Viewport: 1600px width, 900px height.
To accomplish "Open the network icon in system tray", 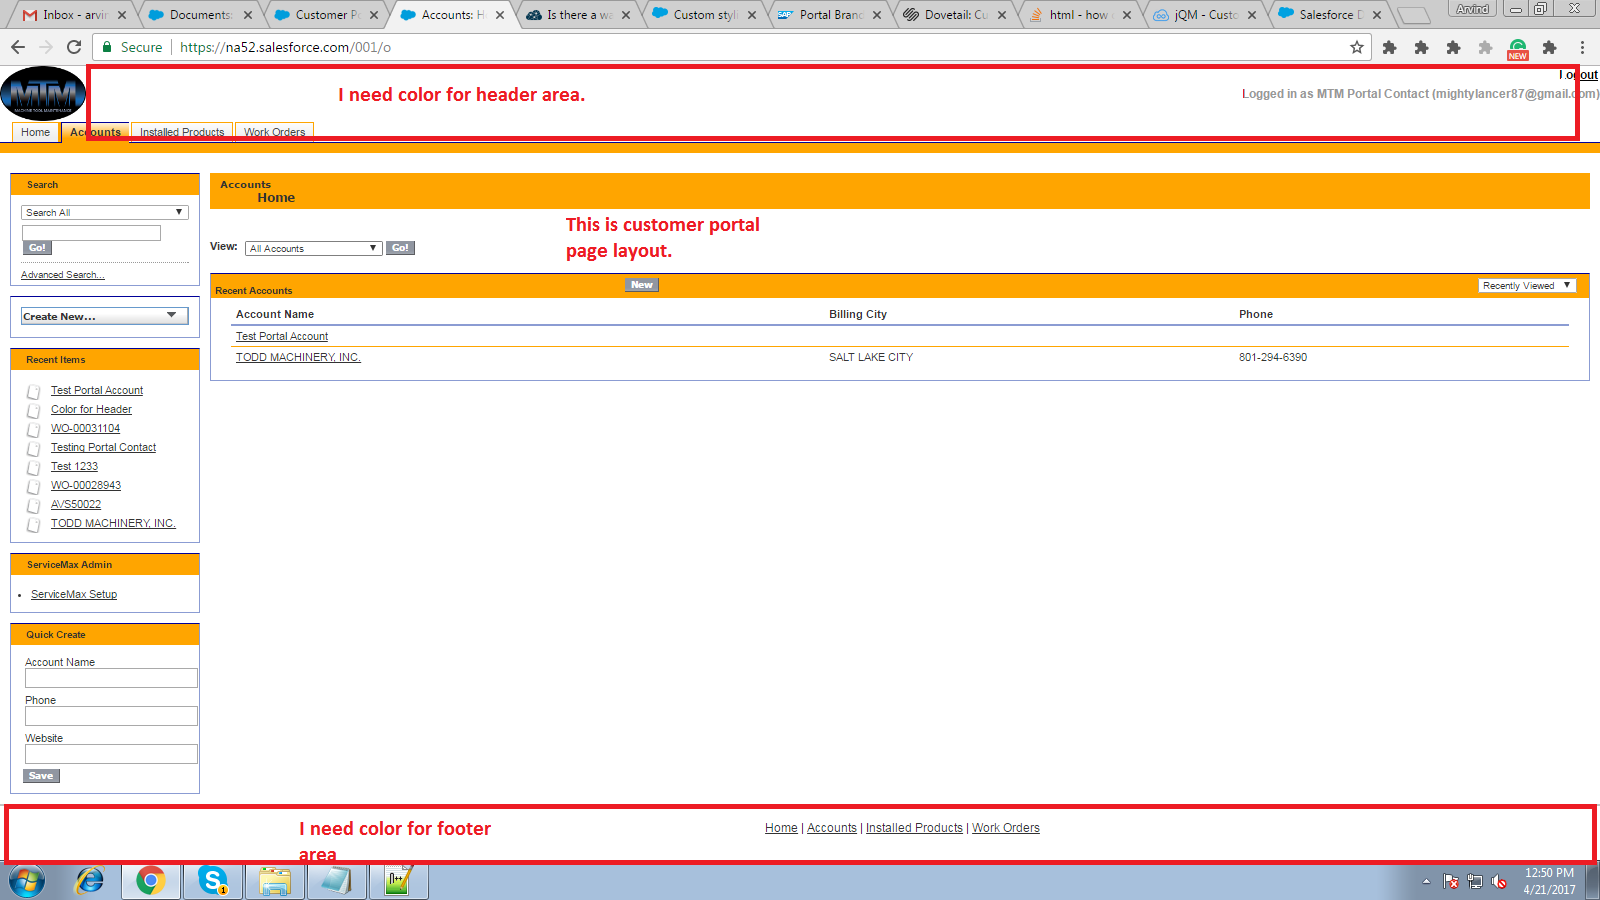I will pos(1475,881).
